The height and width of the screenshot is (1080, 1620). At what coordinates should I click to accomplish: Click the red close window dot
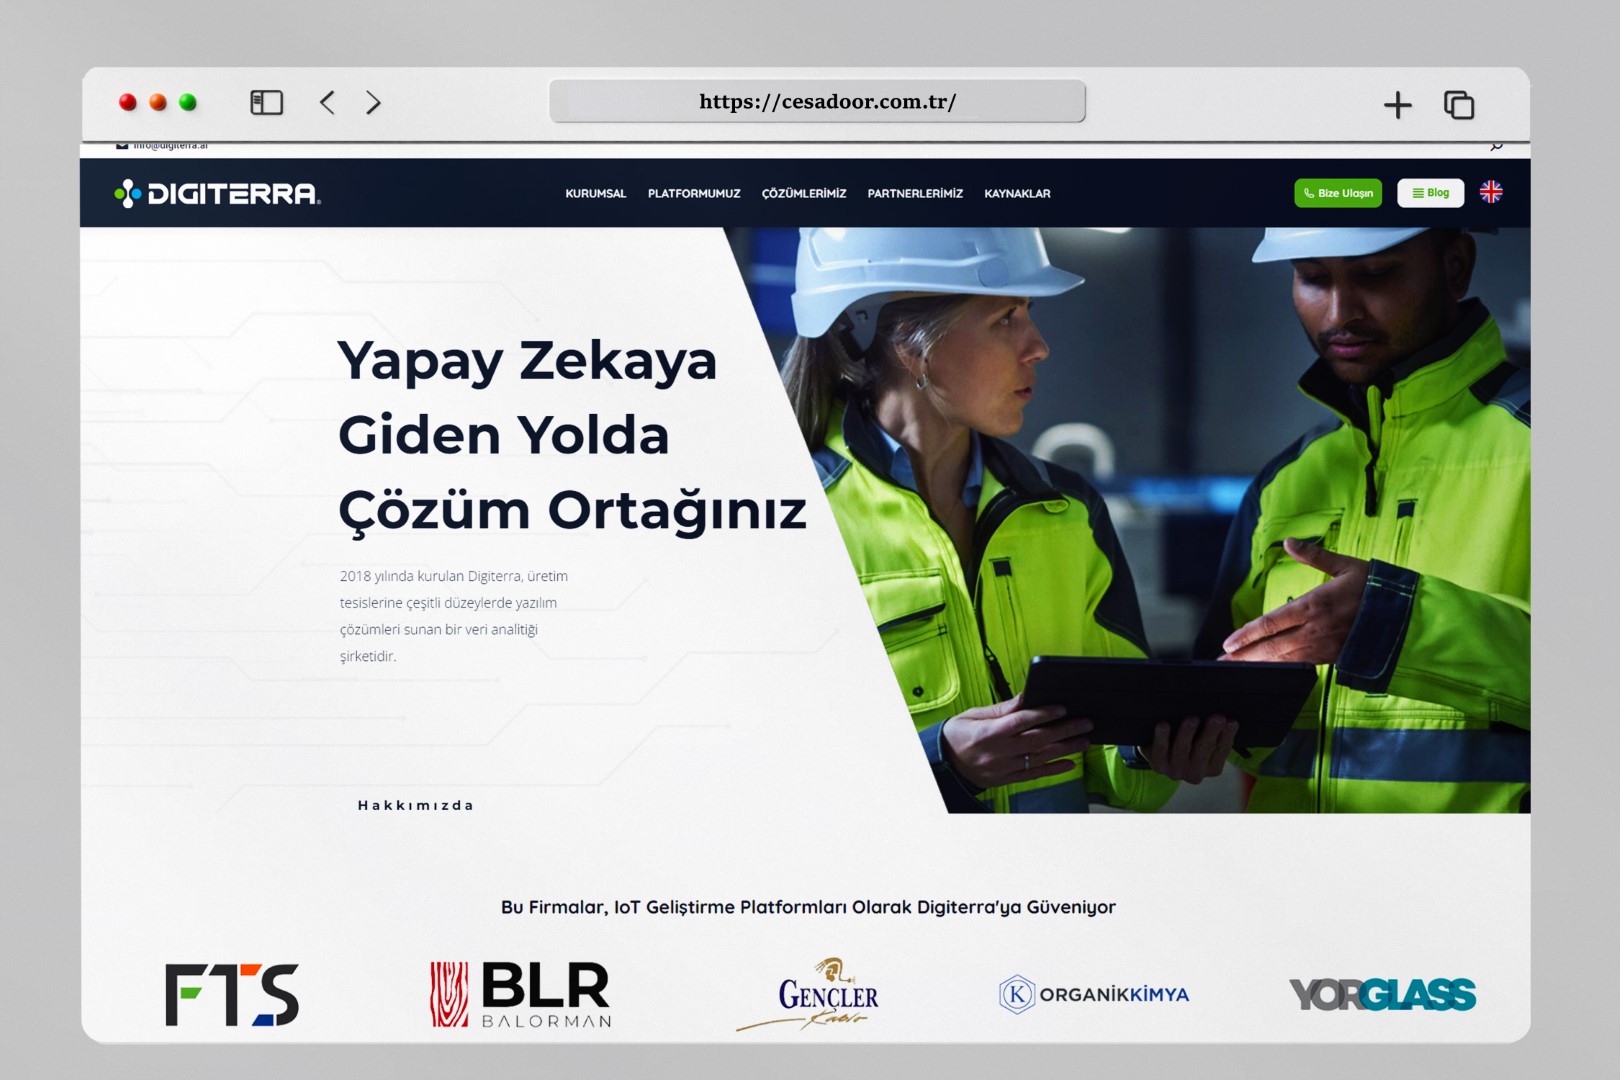coord(128,102)
